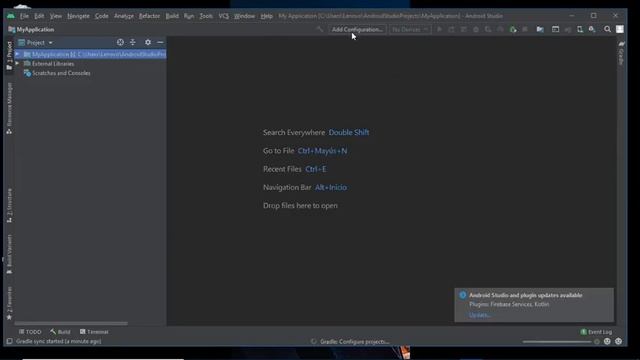This screenshot has width=640, height=360.
Task: Click the Project Structure folder icon
Action: click(x=540, y=29)
